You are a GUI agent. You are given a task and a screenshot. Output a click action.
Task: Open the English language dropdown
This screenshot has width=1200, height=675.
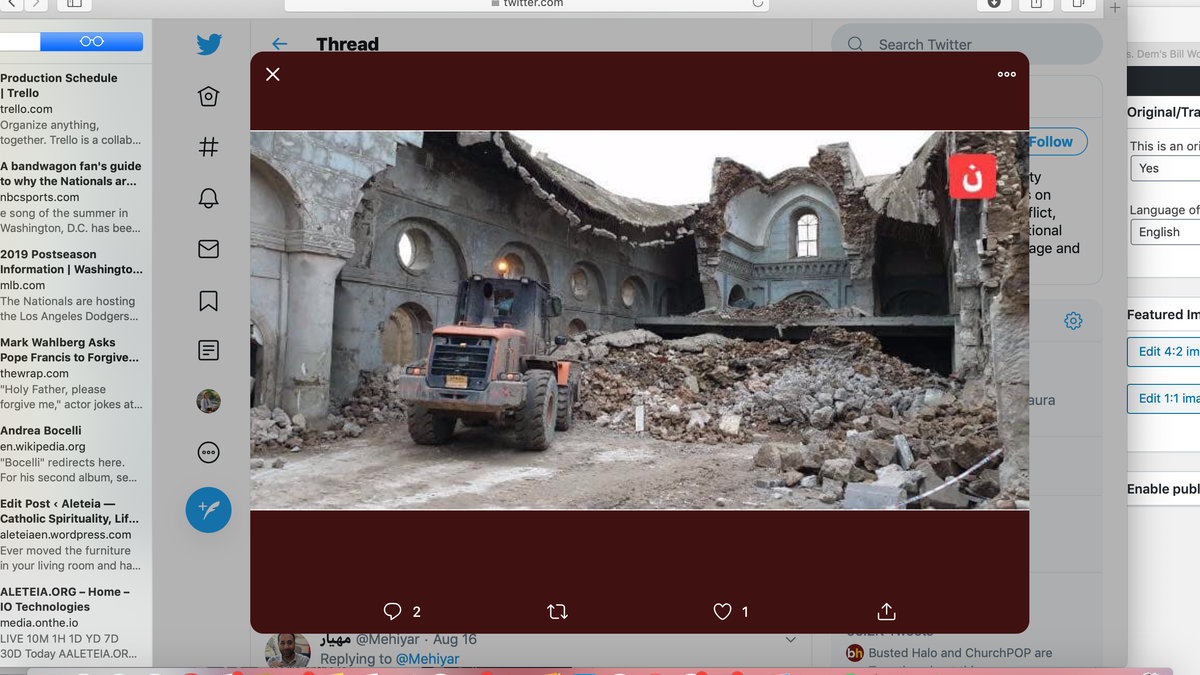click(1165, 232)
